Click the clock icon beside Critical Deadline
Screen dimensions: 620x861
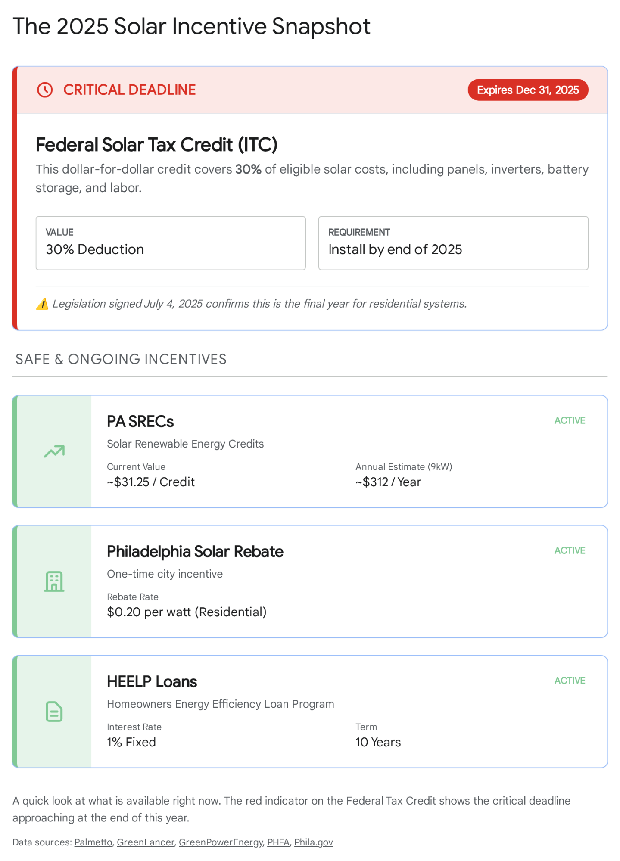pos(44,90)
